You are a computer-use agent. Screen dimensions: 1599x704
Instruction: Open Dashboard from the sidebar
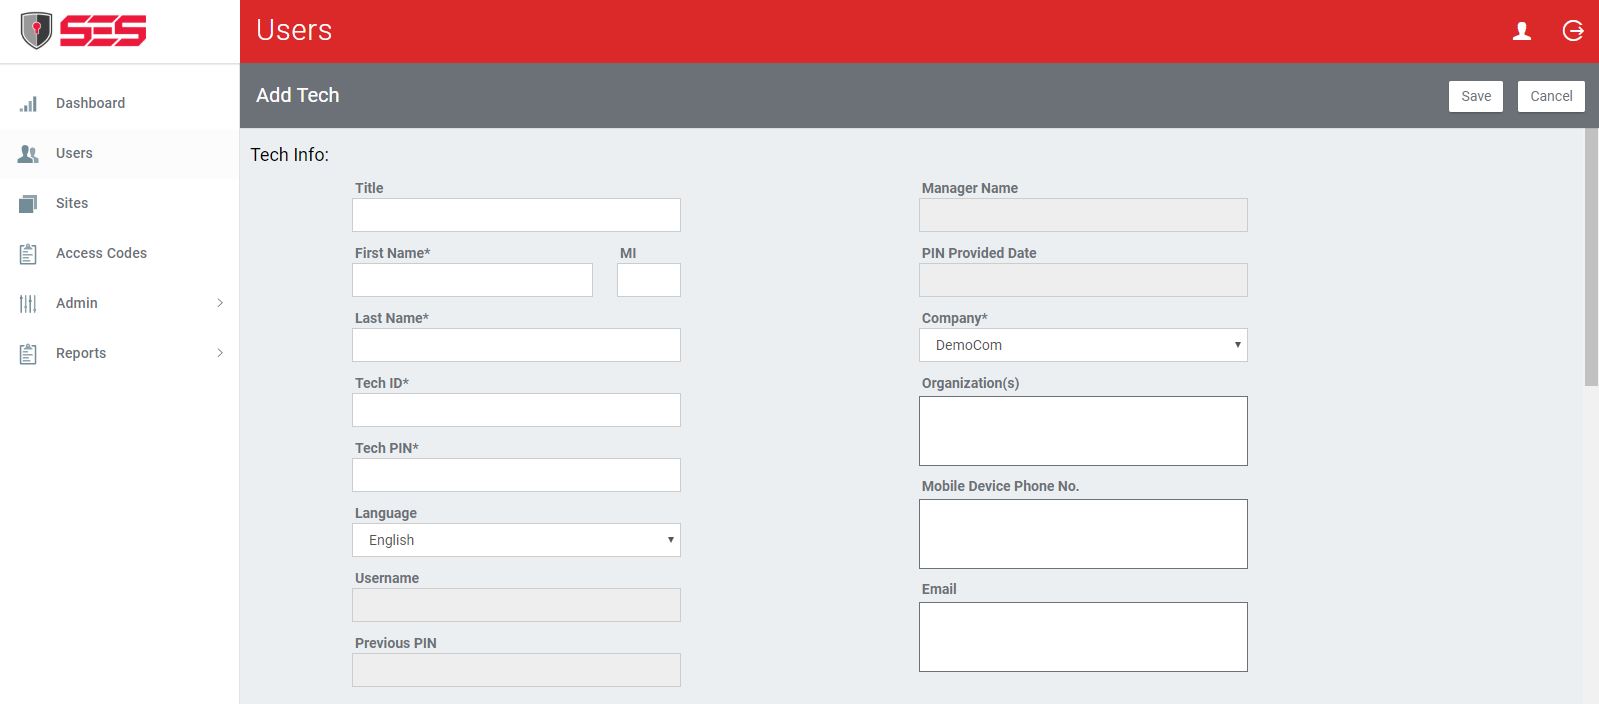(x=120, y=103)
